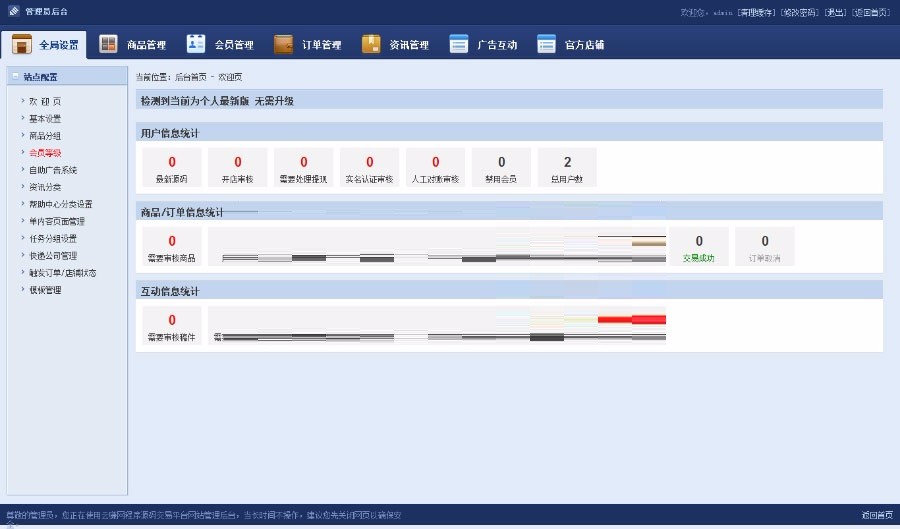Image resolution: width=900 pixels, height=529 pixels.
Task: Click the 会员管理 ID card icon
Action: [196, 44]
